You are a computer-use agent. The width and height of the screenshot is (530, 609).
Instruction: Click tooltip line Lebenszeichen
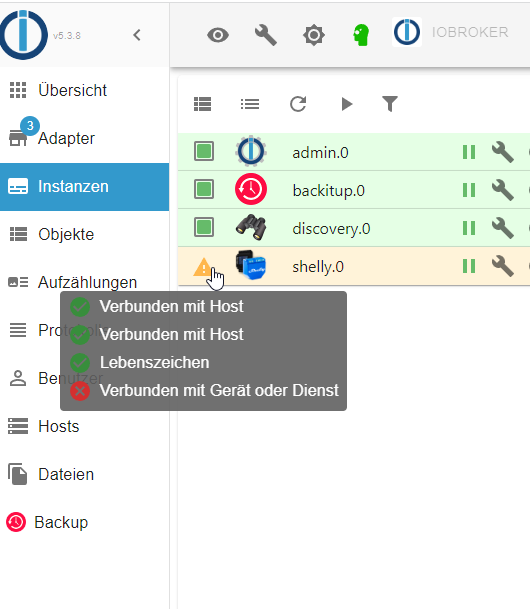point(155,362)
